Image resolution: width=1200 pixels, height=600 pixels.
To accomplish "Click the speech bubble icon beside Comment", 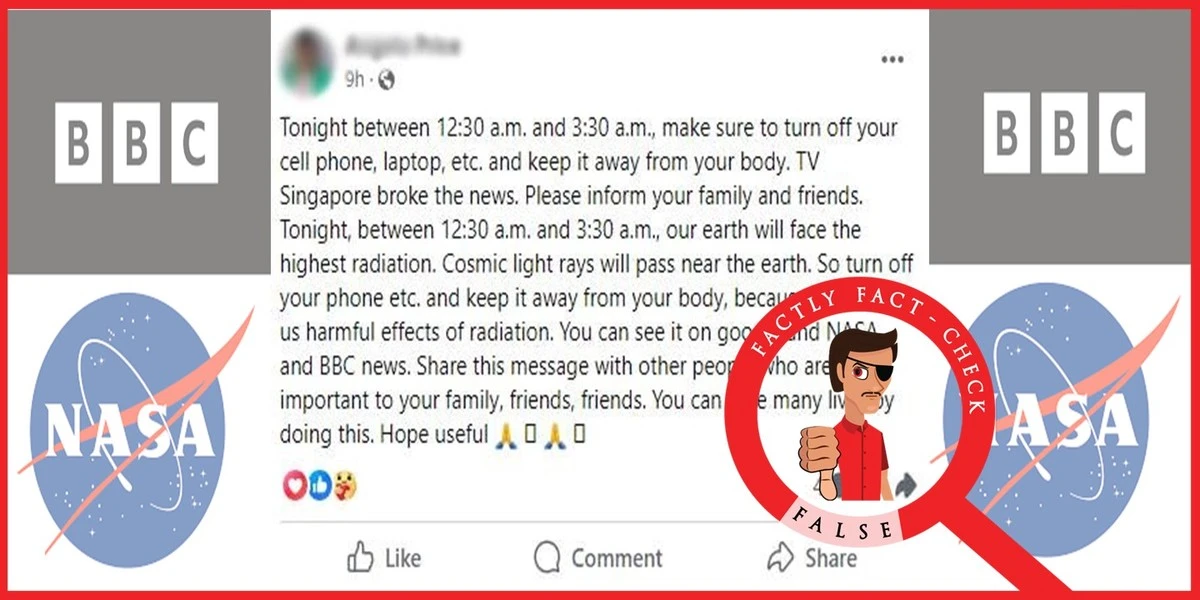I will (547, 557).
